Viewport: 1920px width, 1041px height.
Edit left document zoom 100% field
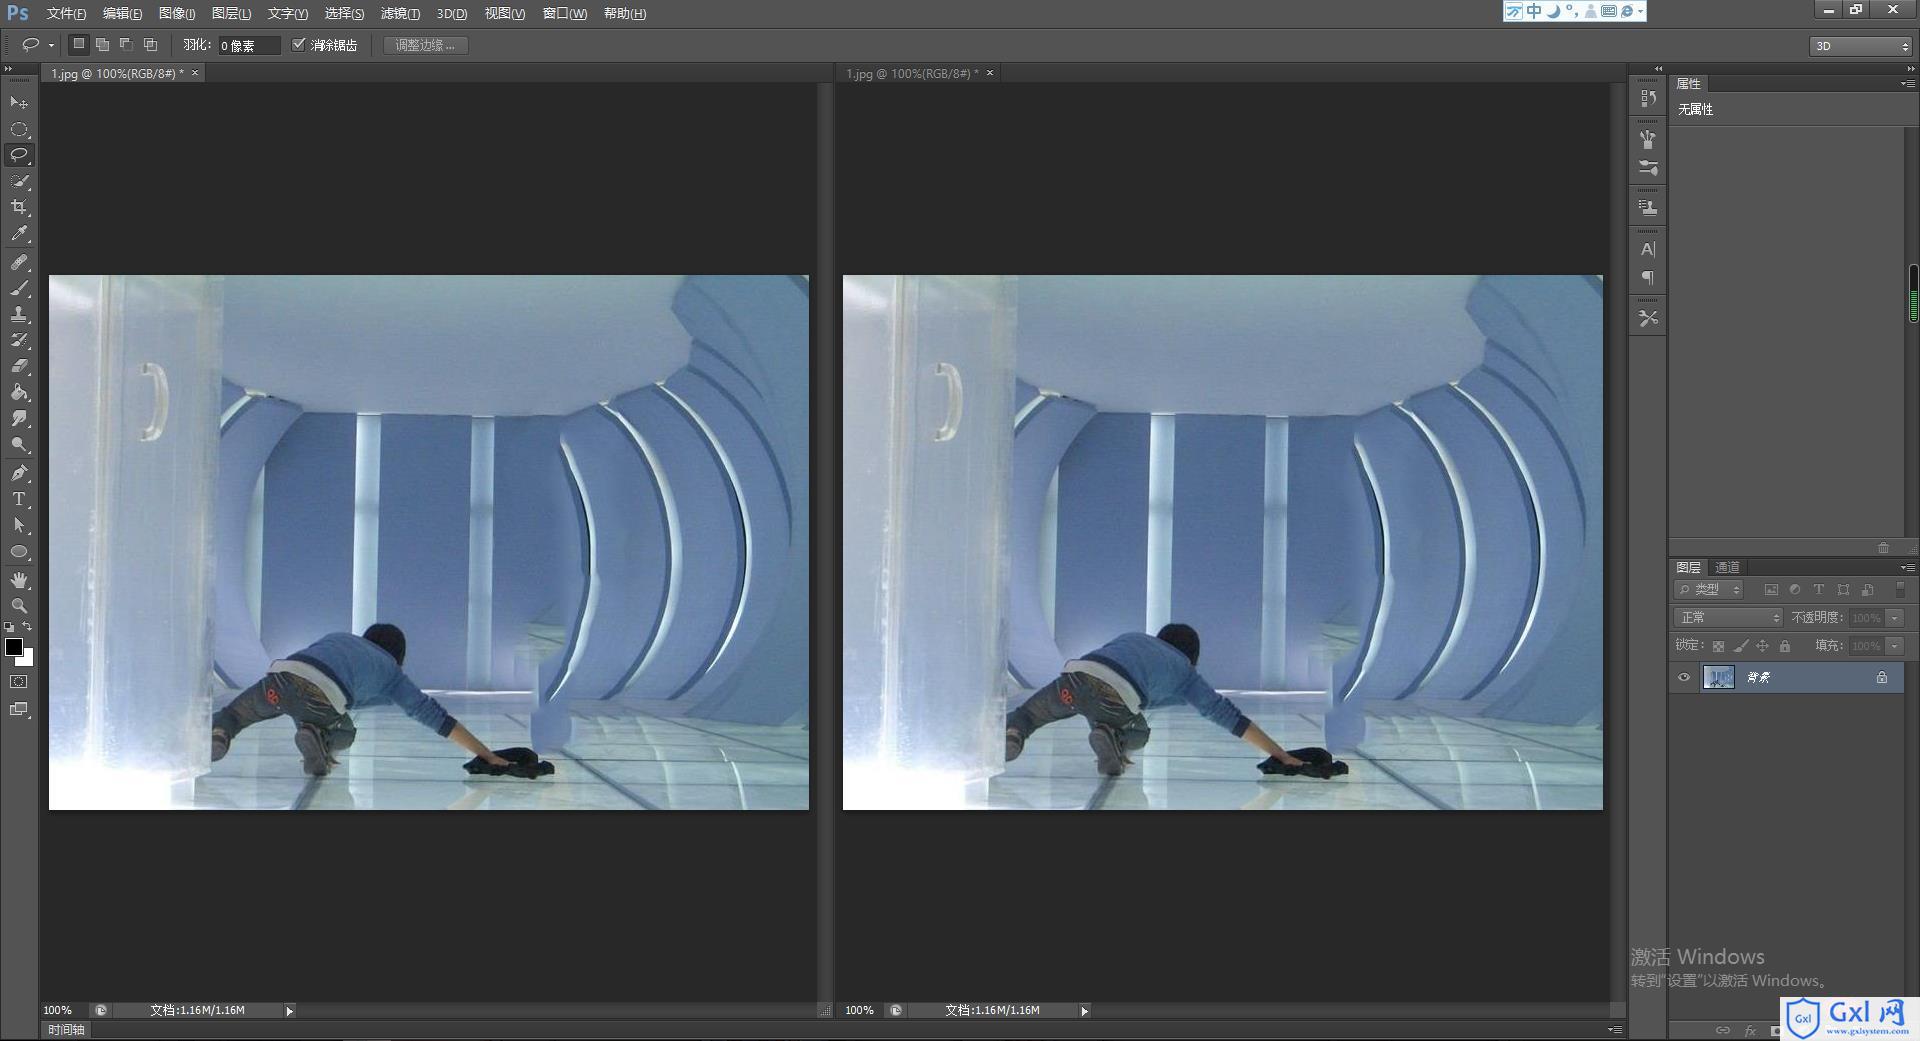tap(60, 1011)
